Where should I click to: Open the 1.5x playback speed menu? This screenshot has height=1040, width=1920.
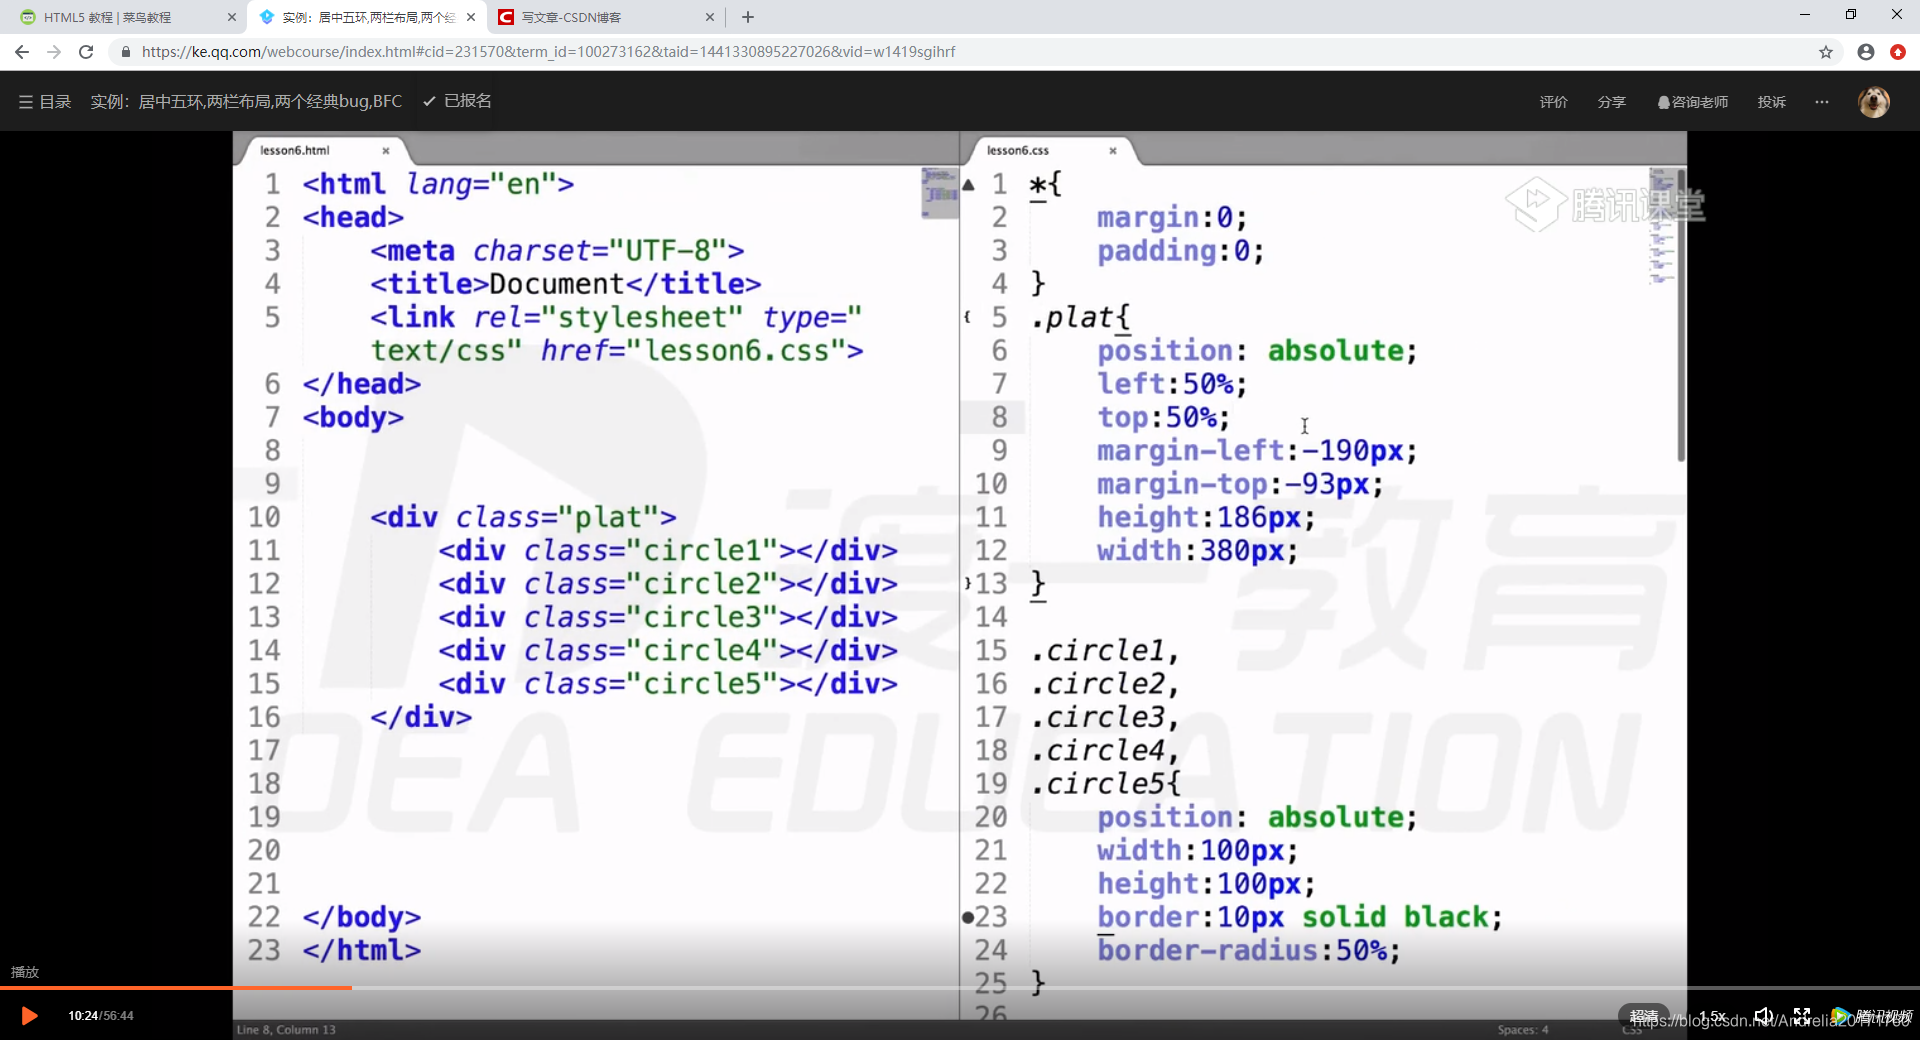pos(1712,1016)
